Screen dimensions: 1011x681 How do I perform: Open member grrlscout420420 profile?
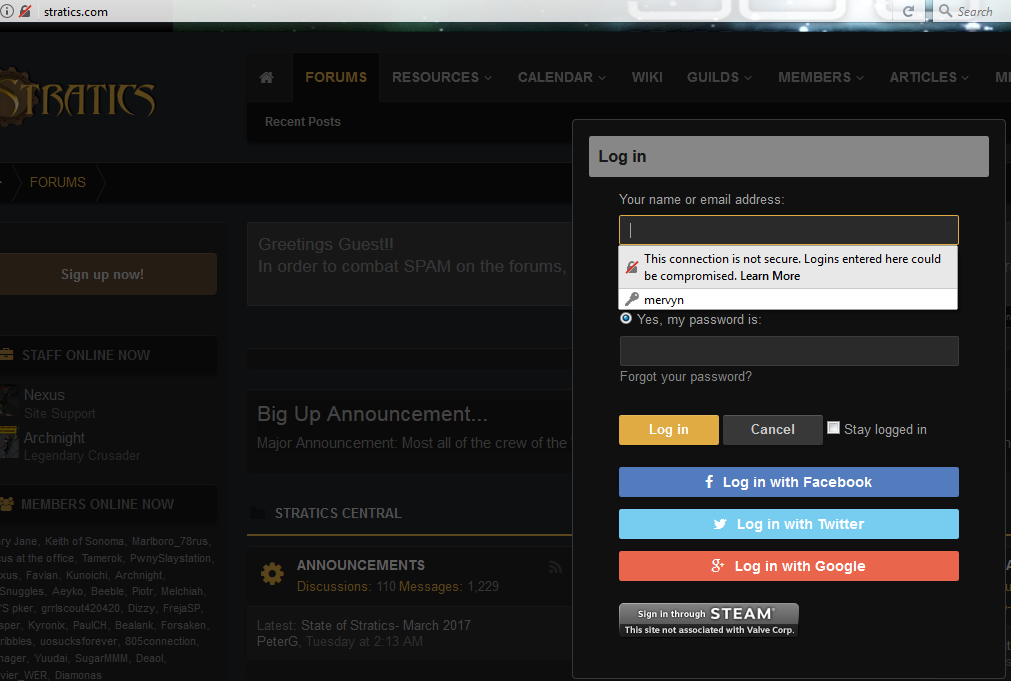pyautogui.click(x=81, y=608)
